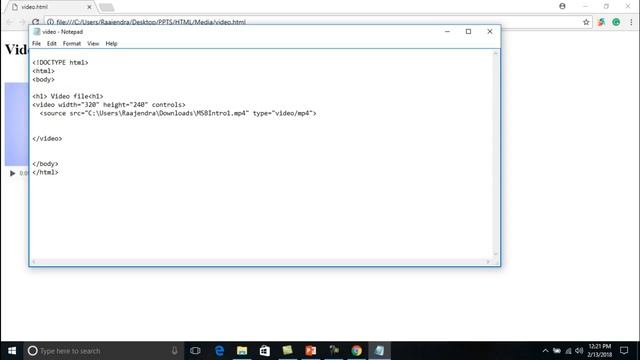The height and width of the screenshot is (360, 640).
Task: Open Microsoft Edge from the taskbar
Action: (x=219, y=351)
